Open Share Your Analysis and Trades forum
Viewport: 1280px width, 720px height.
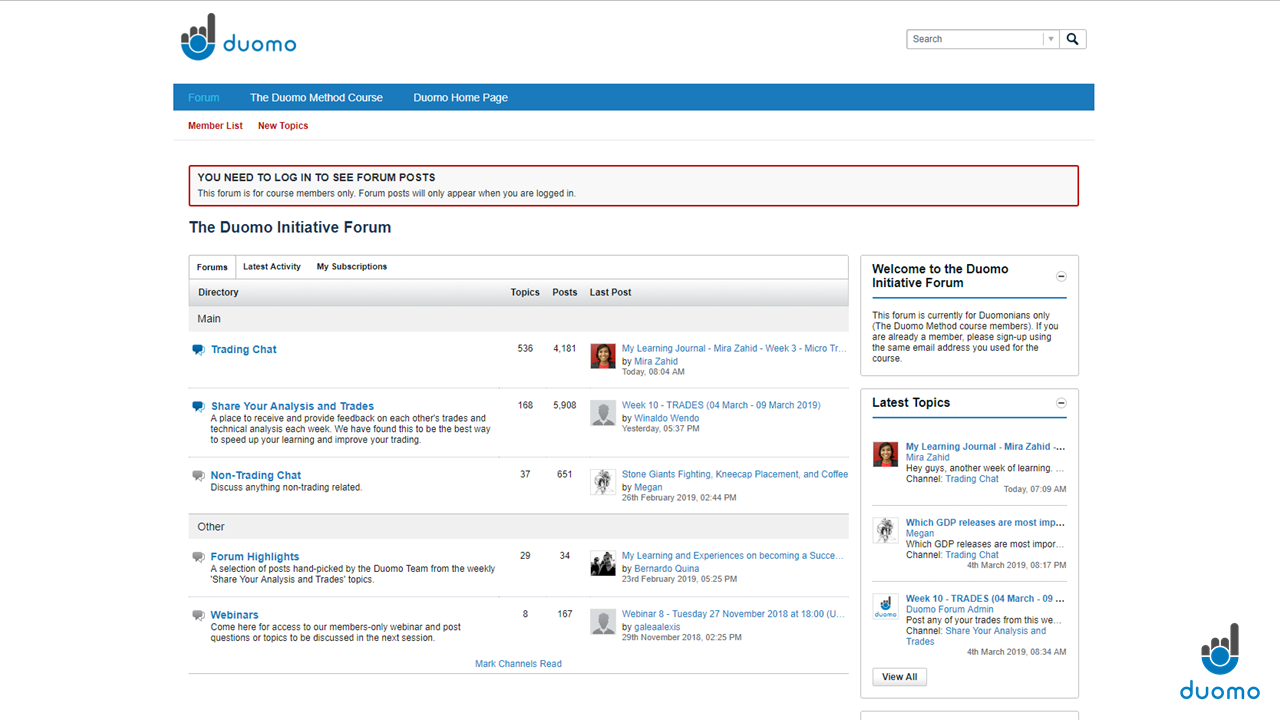pyautogui.click(x=292, y=406)
